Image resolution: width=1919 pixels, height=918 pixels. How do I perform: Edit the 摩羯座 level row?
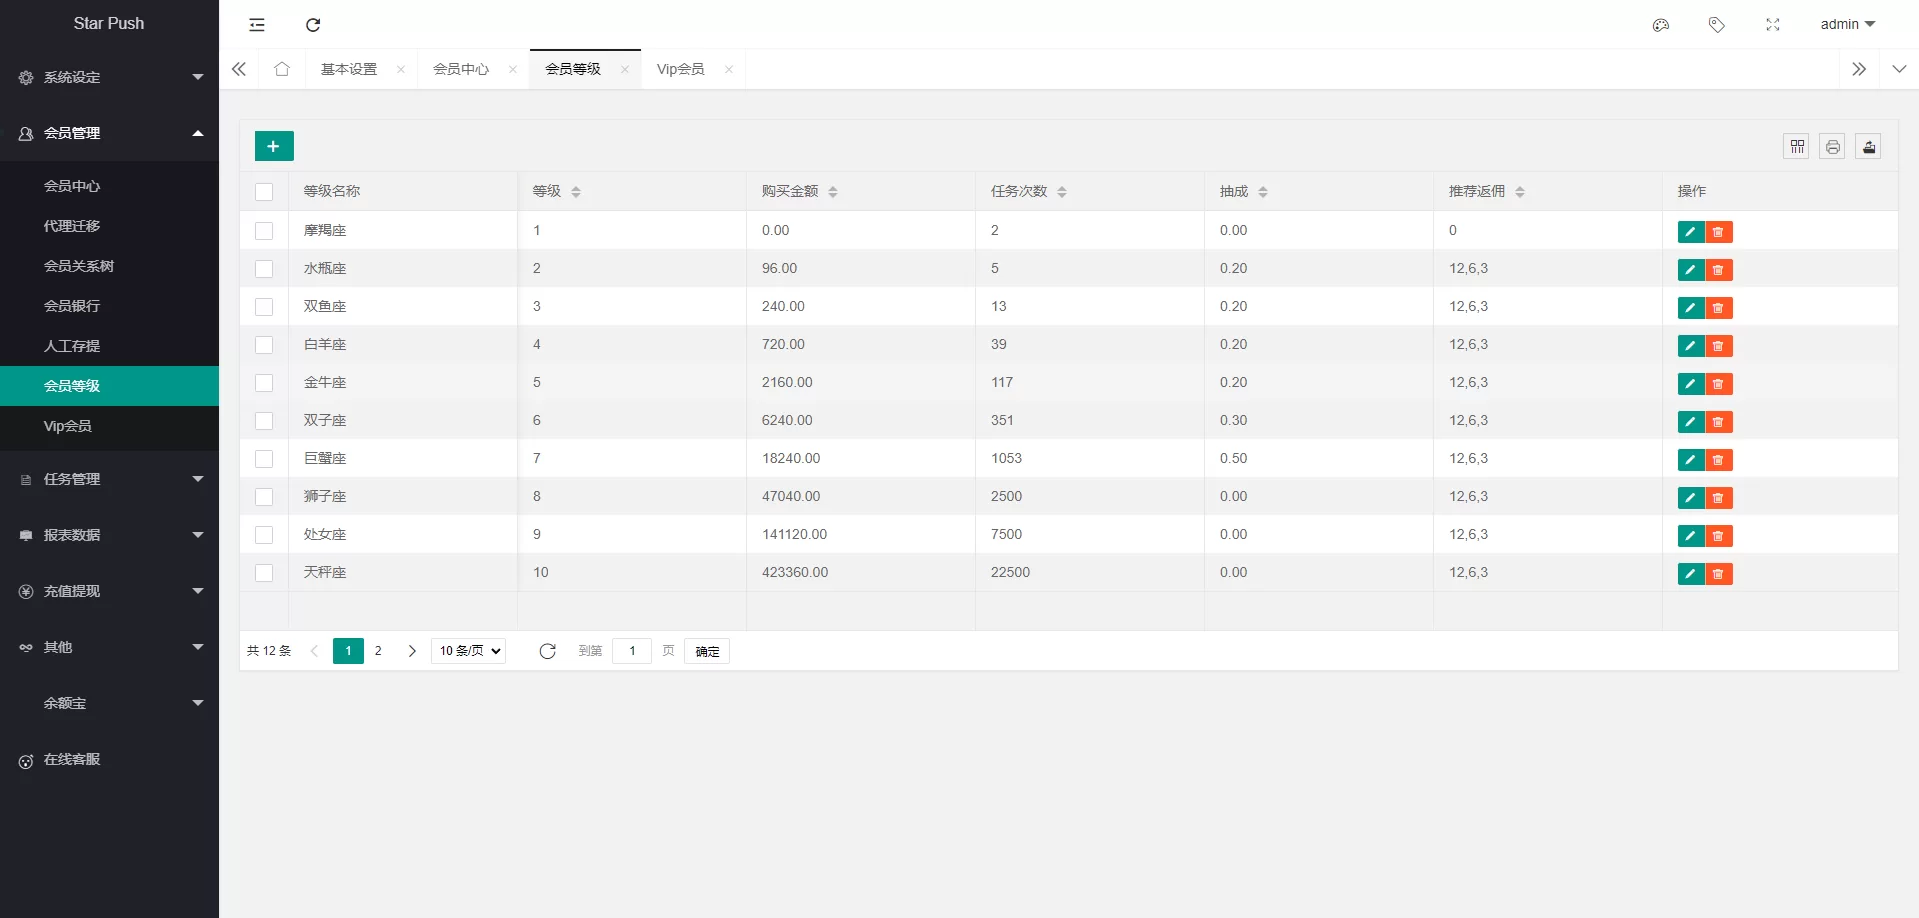click(1690, 232)
